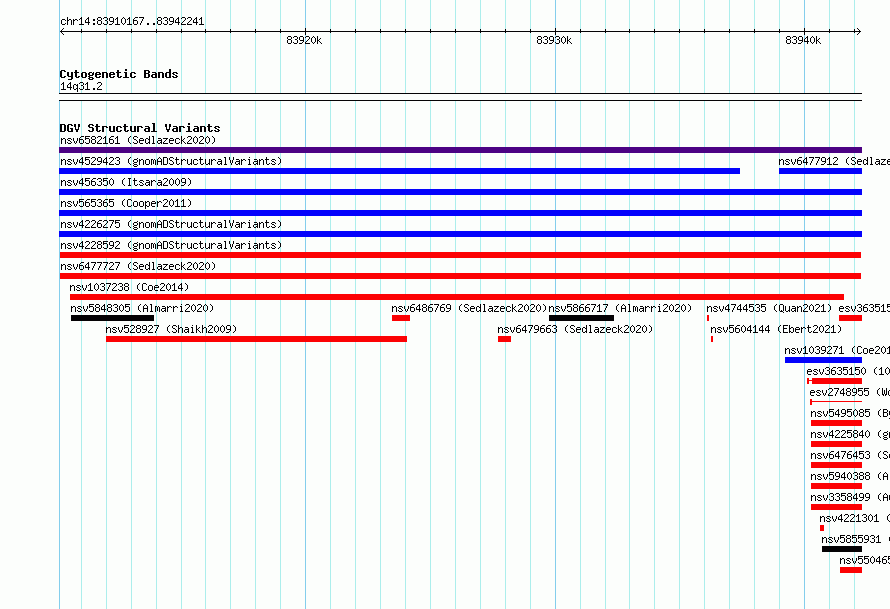Click nsv4744535 (Quan2021) label

[x=769, y=308]
